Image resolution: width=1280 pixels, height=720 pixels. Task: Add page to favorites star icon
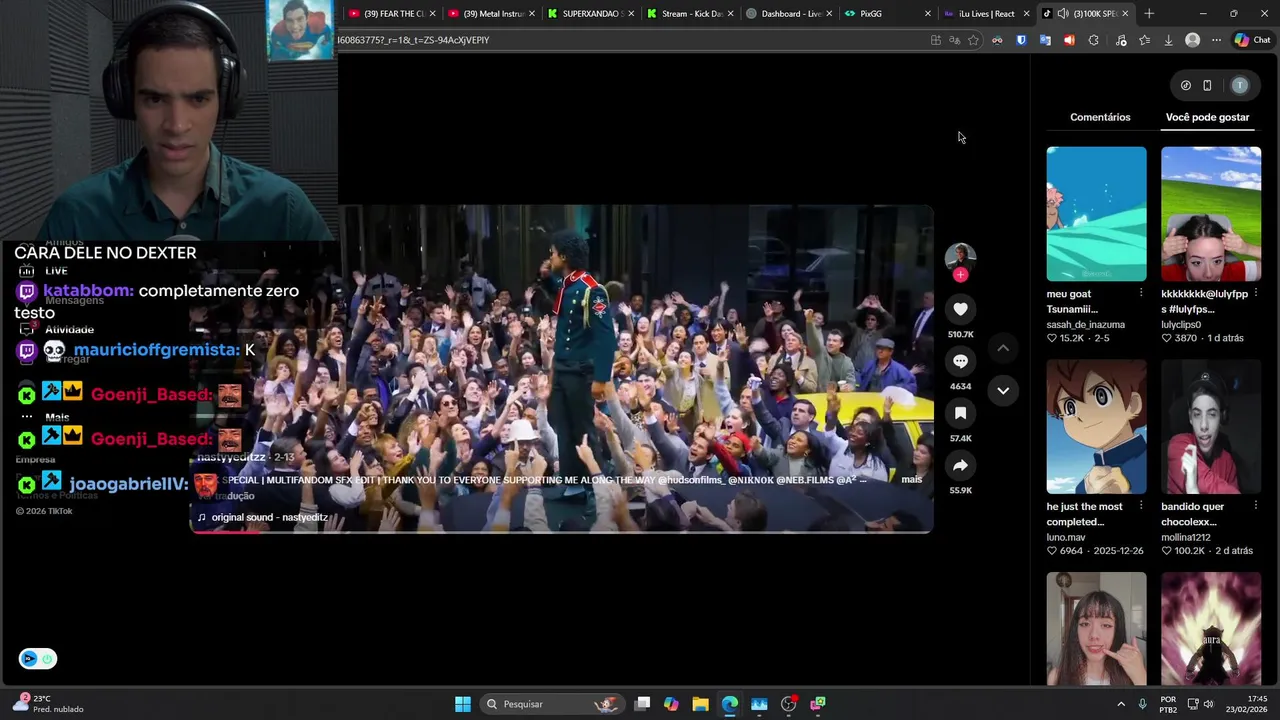(x=973, y=40)
